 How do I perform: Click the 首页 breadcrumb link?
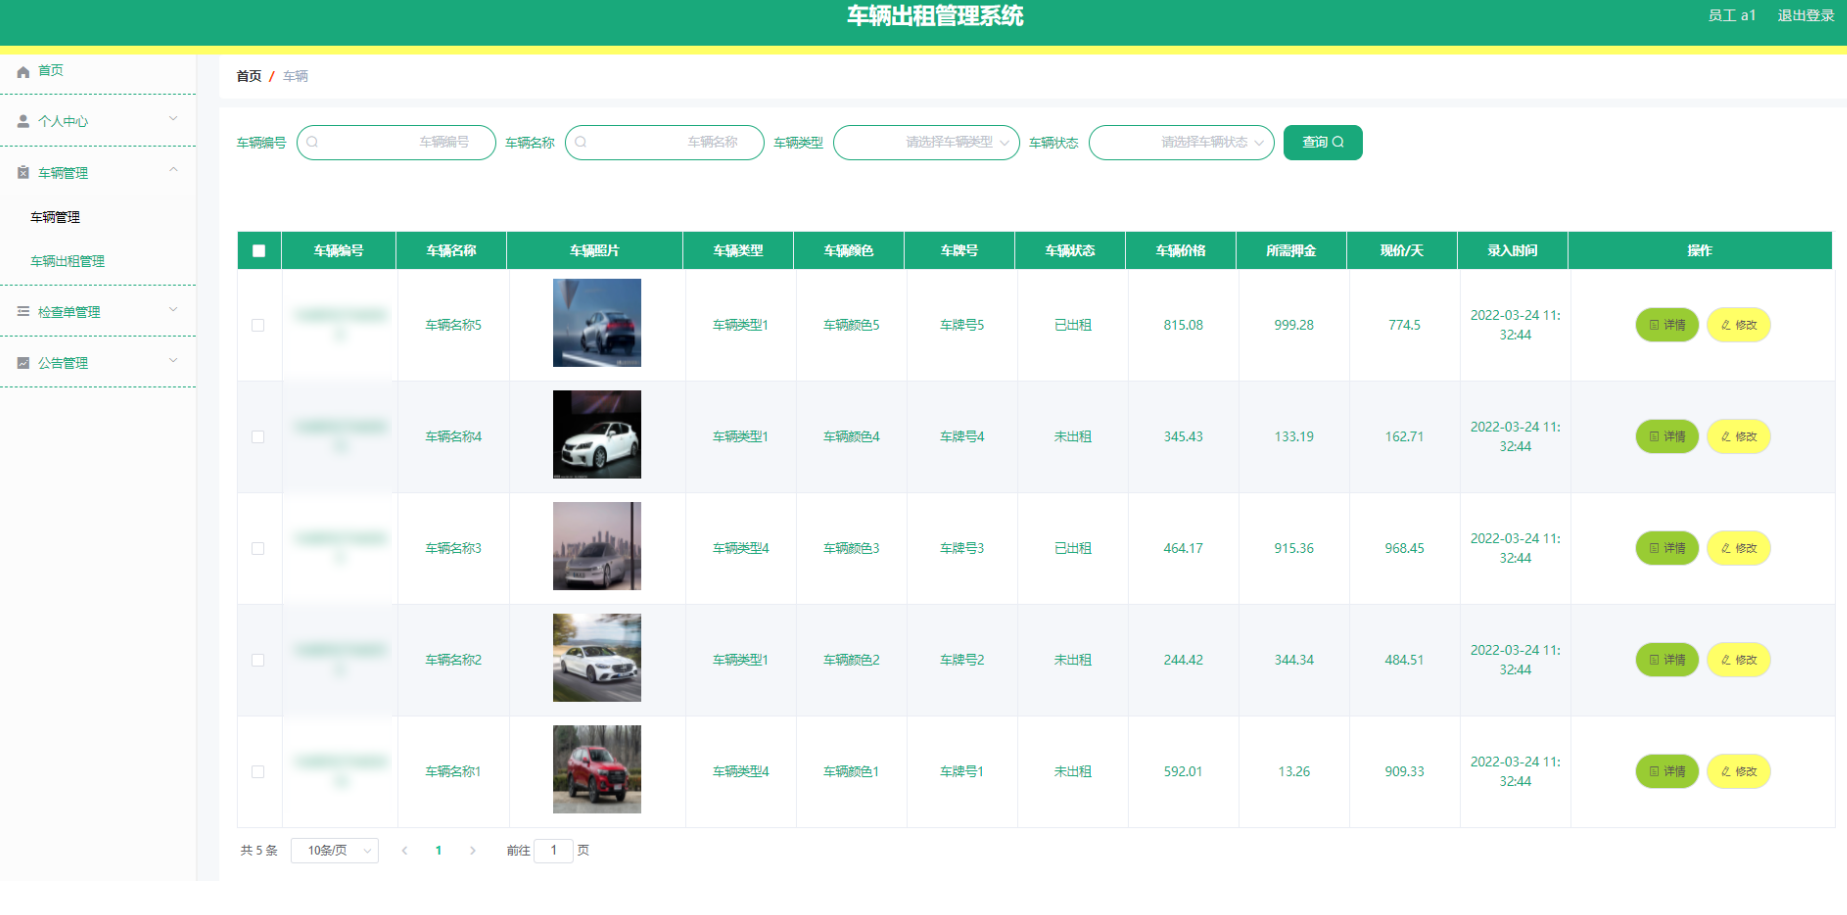(x=249, y=76)
